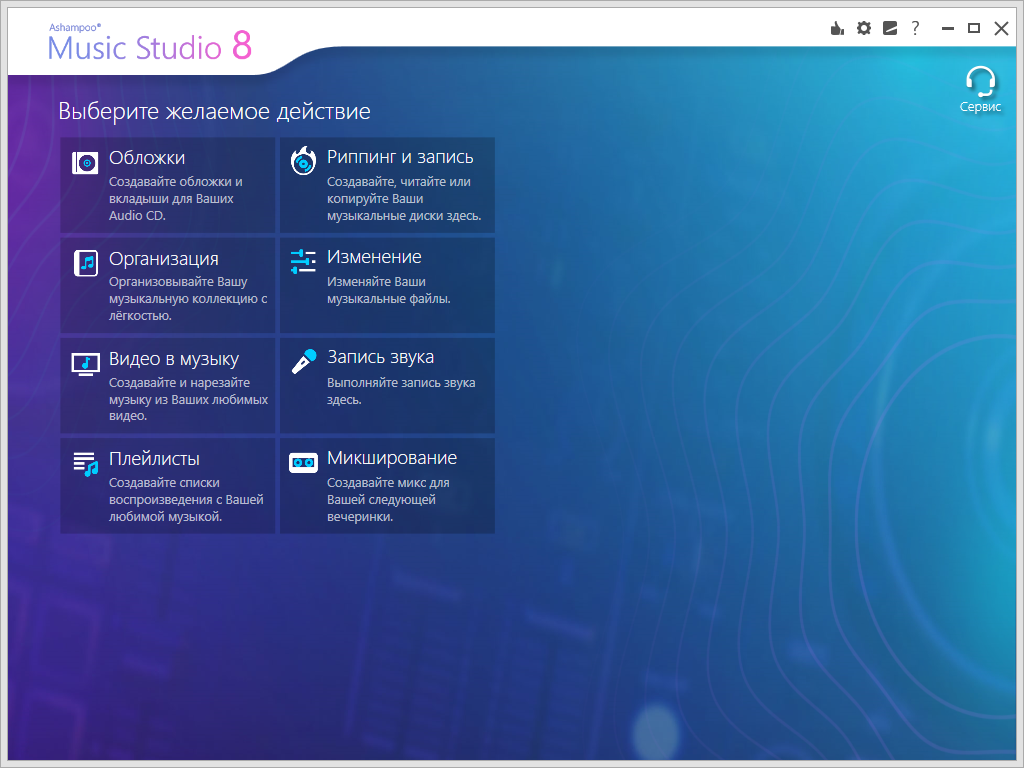This screenshot has width=1024, height=768.
Task: Click the thumbs-up icon in title bar
Action: coord(838,29)
